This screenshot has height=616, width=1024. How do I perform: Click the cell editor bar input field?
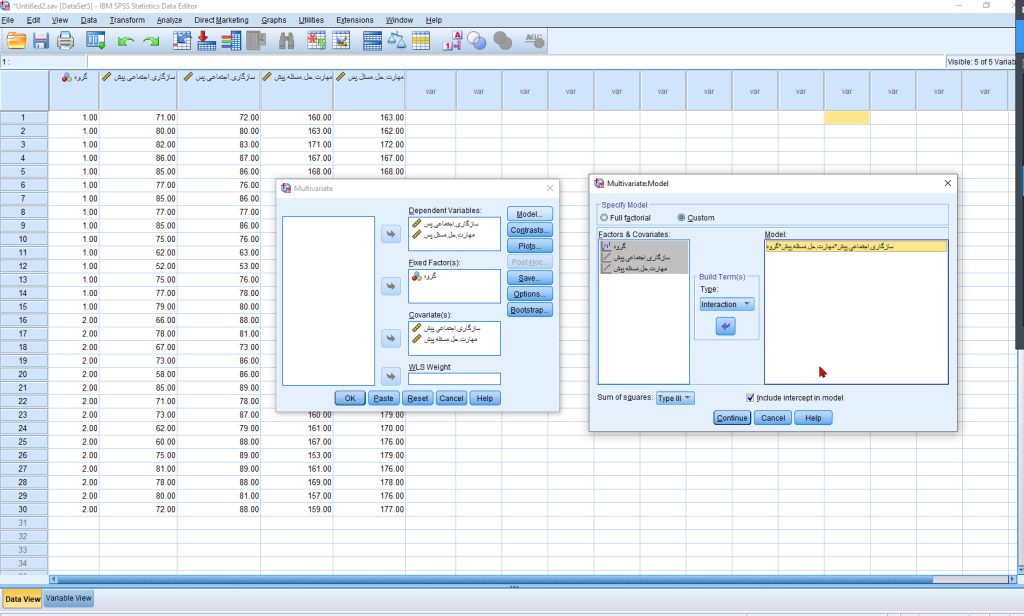(516, 62)
